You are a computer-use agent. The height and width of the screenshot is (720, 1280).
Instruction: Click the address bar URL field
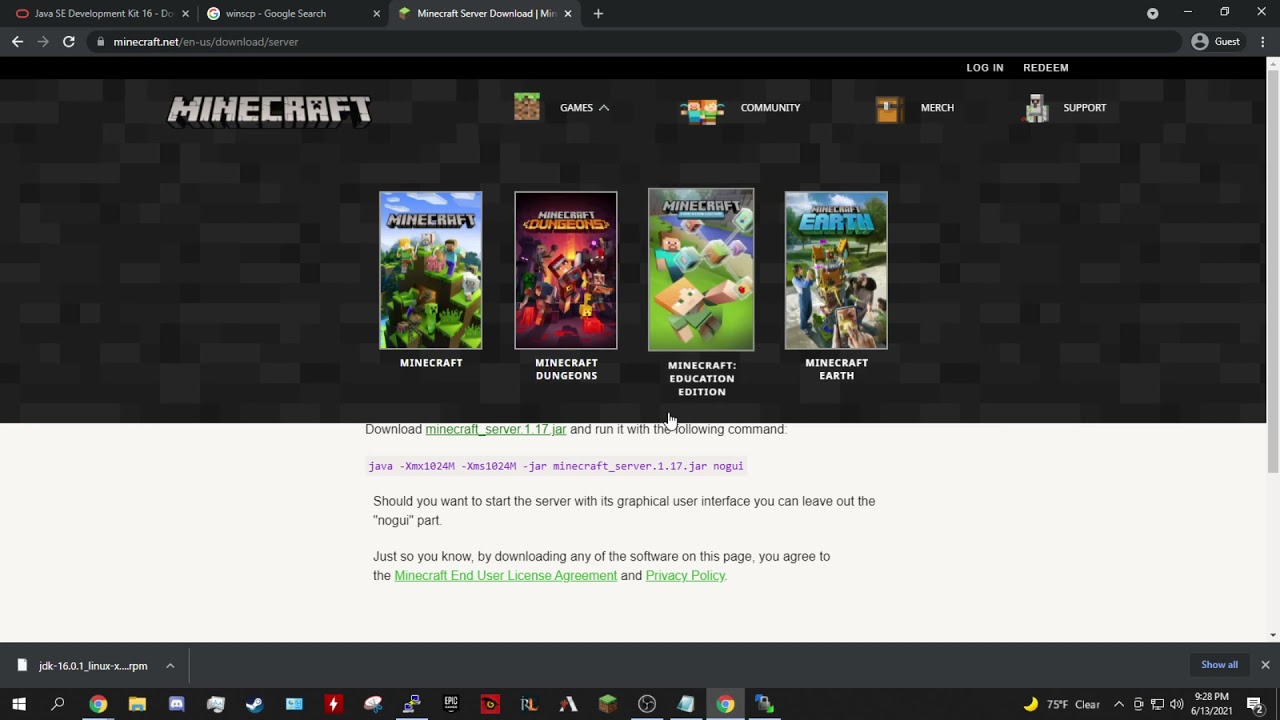click(635, 42)
